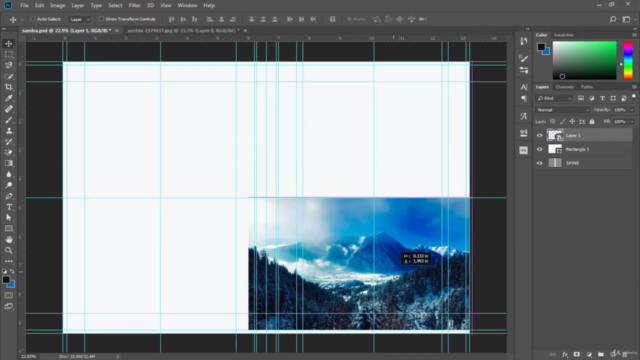The width and height of the screenshot is (640, 360).
Task: Open the Window menu
Action: click(187, 5)
